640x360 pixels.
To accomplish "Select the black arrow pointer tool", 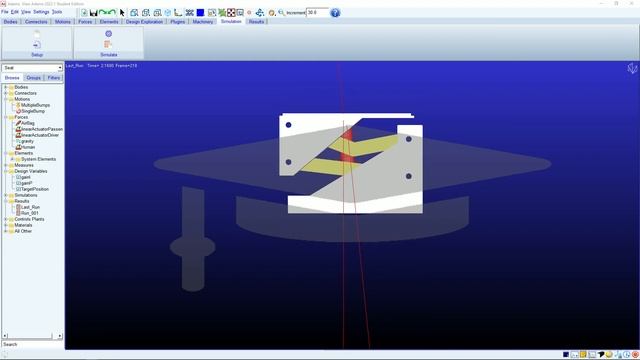I will [x=122, y=13].
